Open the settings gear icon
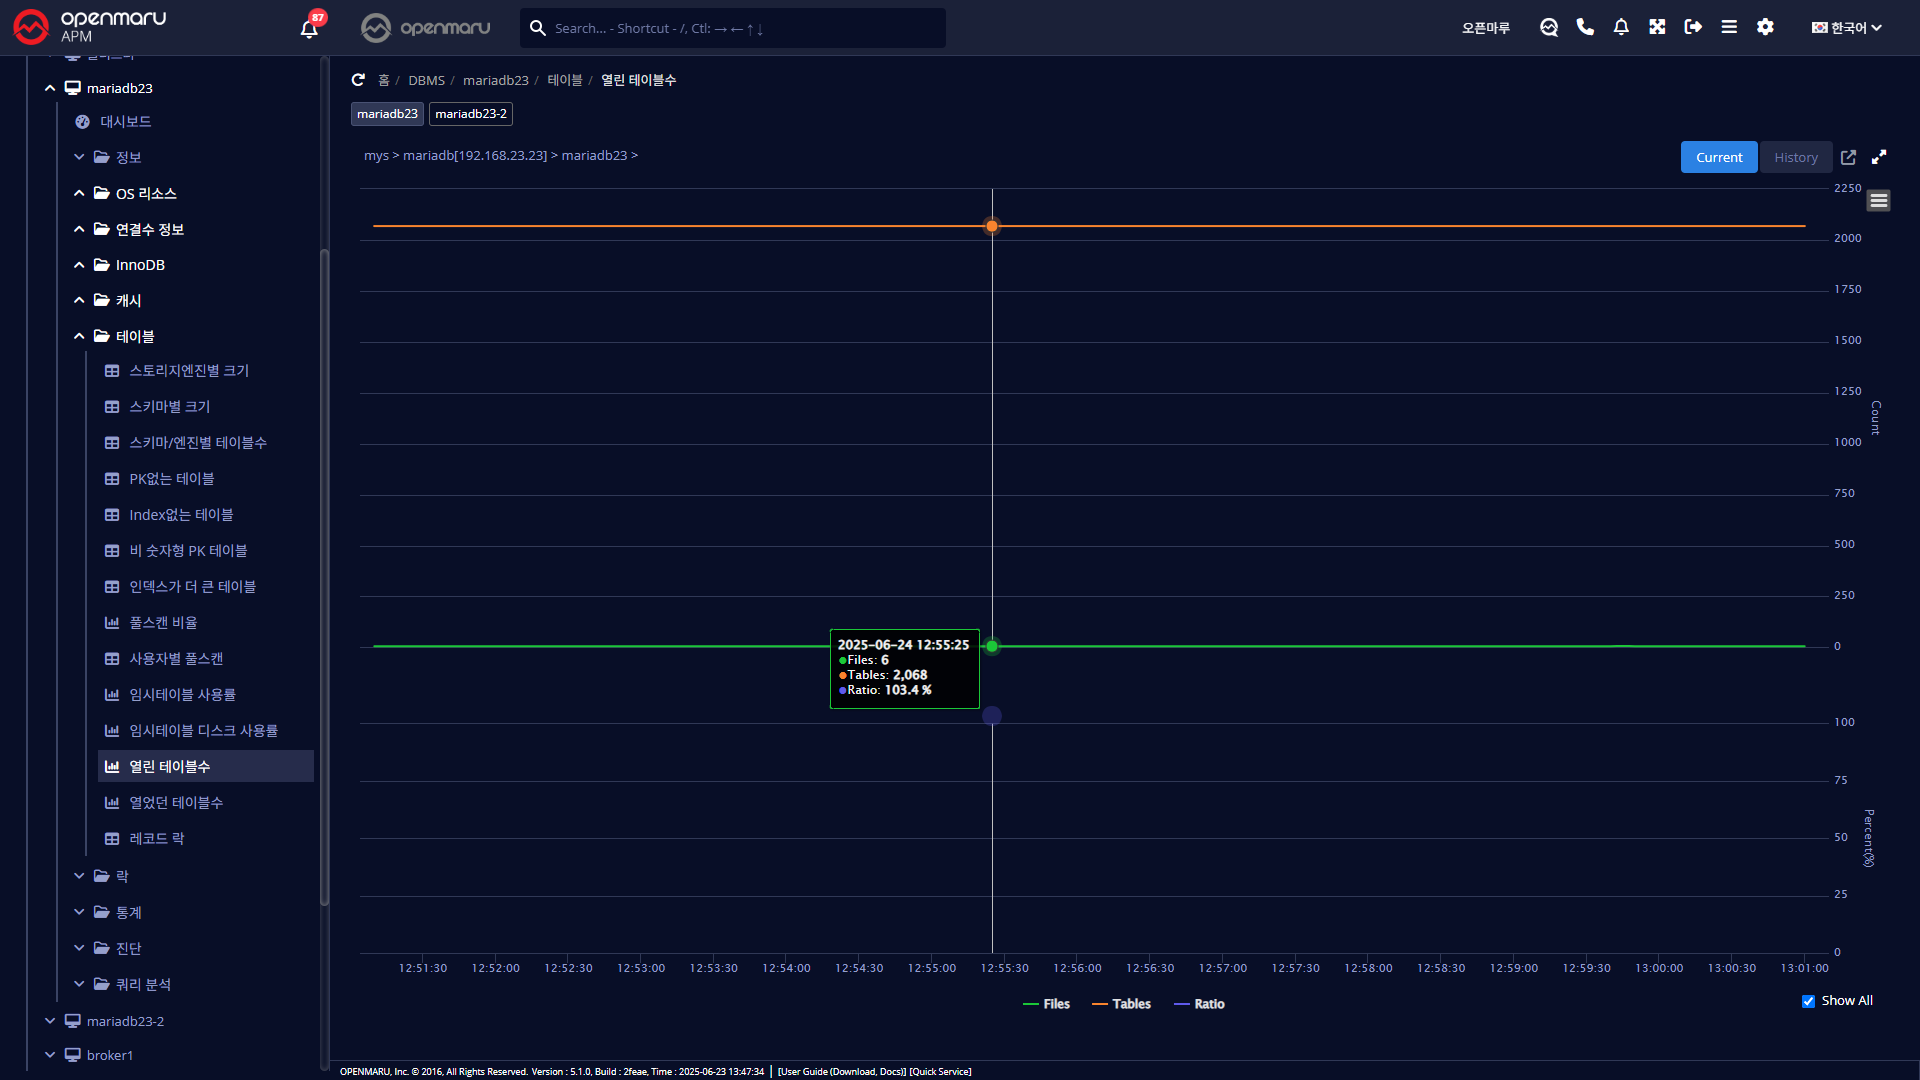The image size is (1920, 1080). coord(1765,27)
